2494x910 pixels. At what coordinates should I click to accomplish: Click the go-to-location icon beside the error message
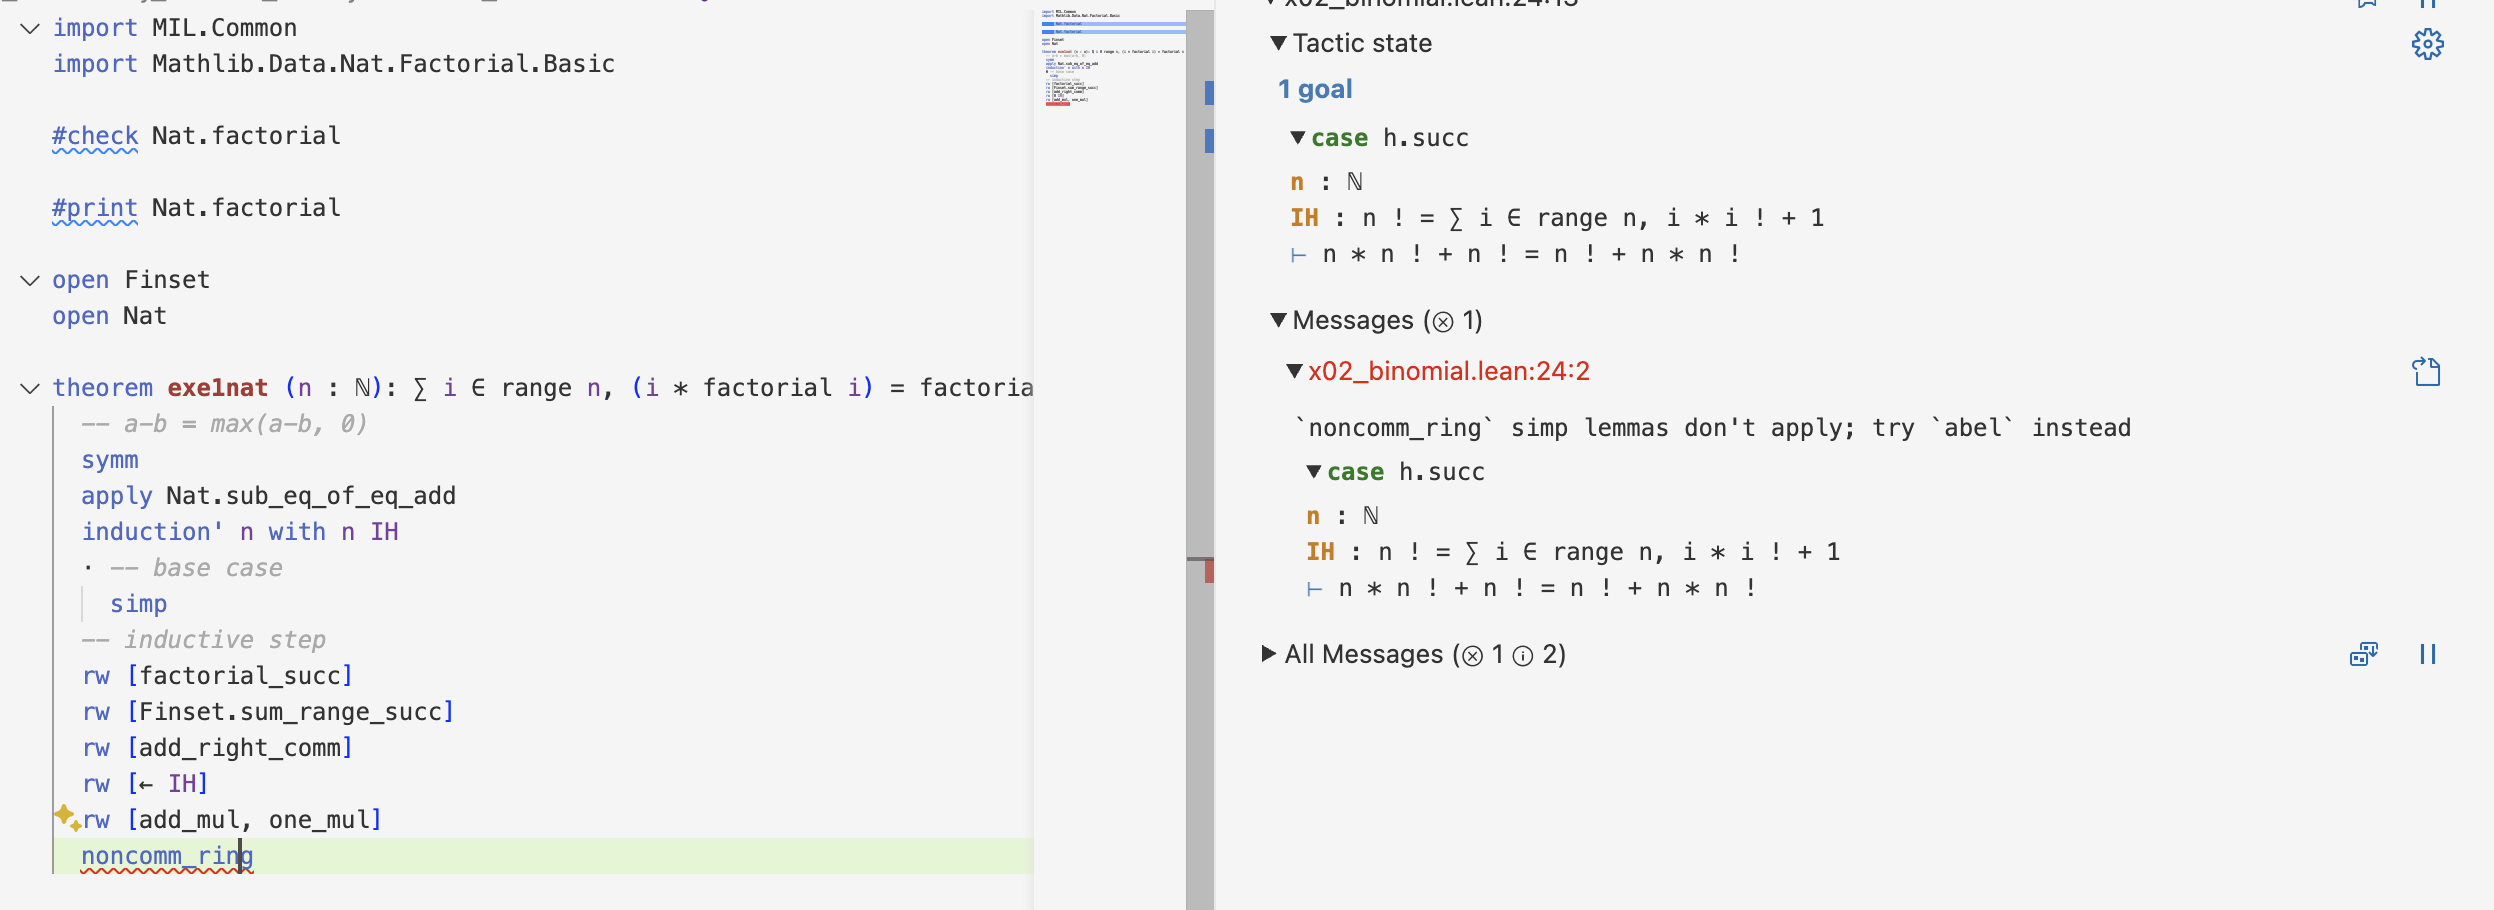point(2426,372)
